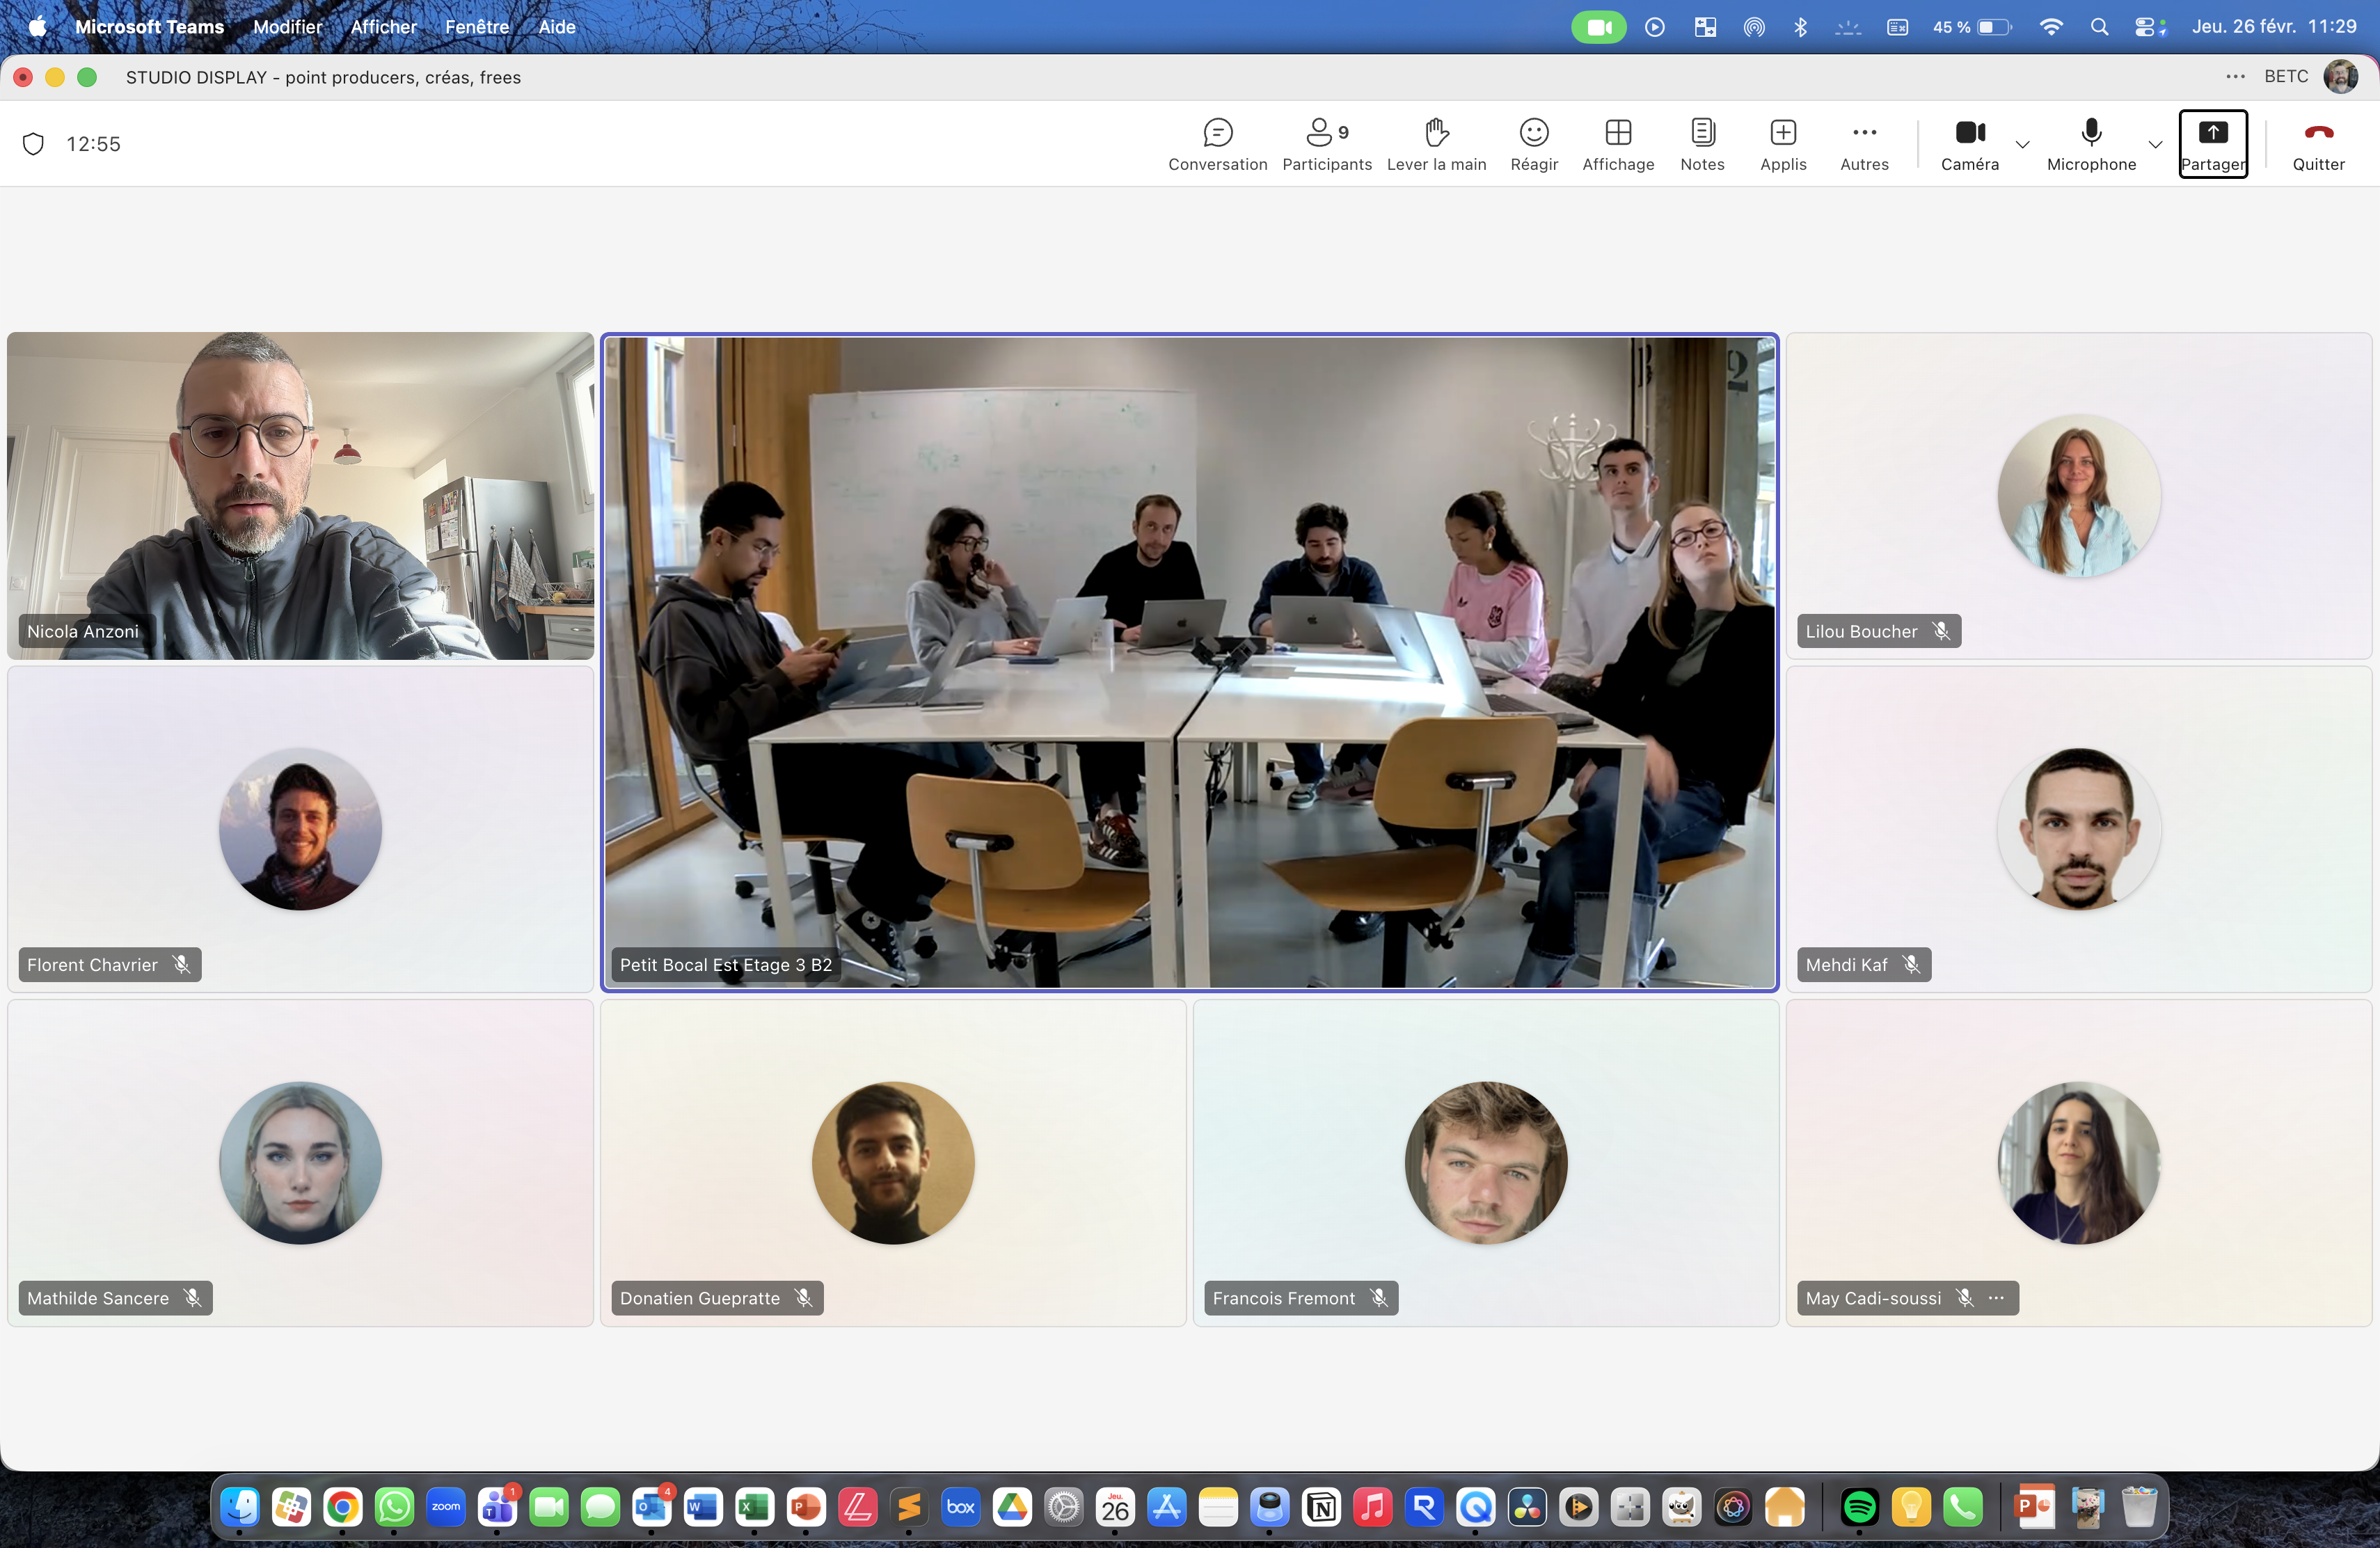The image size is (2380, 1548).
Task: Open the Réagir reactions menu
Action: click(1533, 144)
